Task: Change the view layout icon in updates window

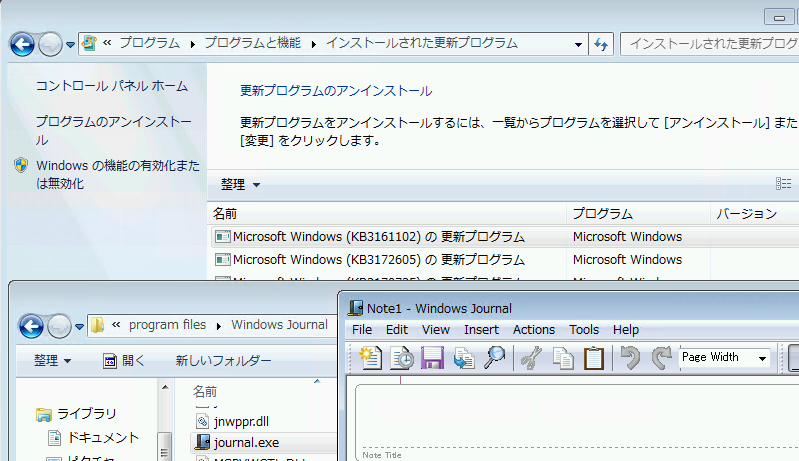Action: (783, 184)
